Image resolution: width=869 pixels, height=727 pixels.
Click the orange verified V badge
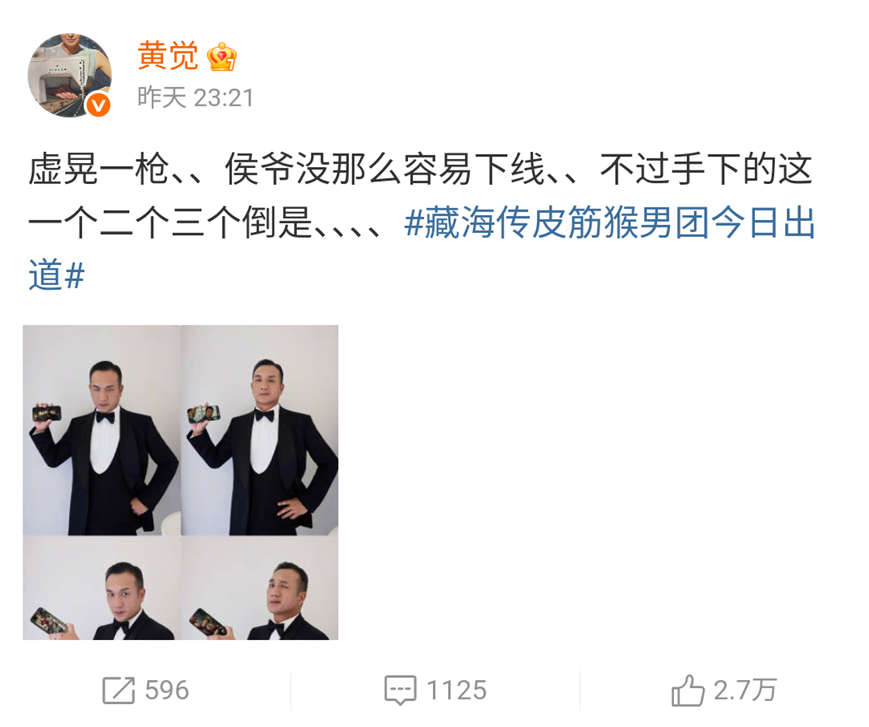(x=99, y=105)
